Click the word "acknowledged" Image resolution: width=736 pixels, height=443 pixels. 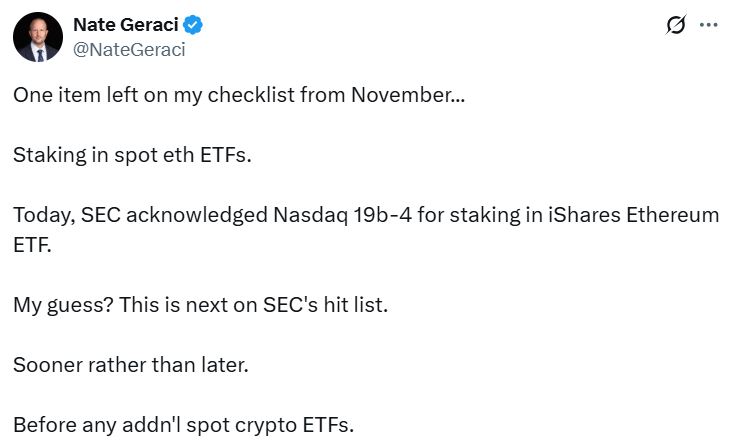click(206, 215)
